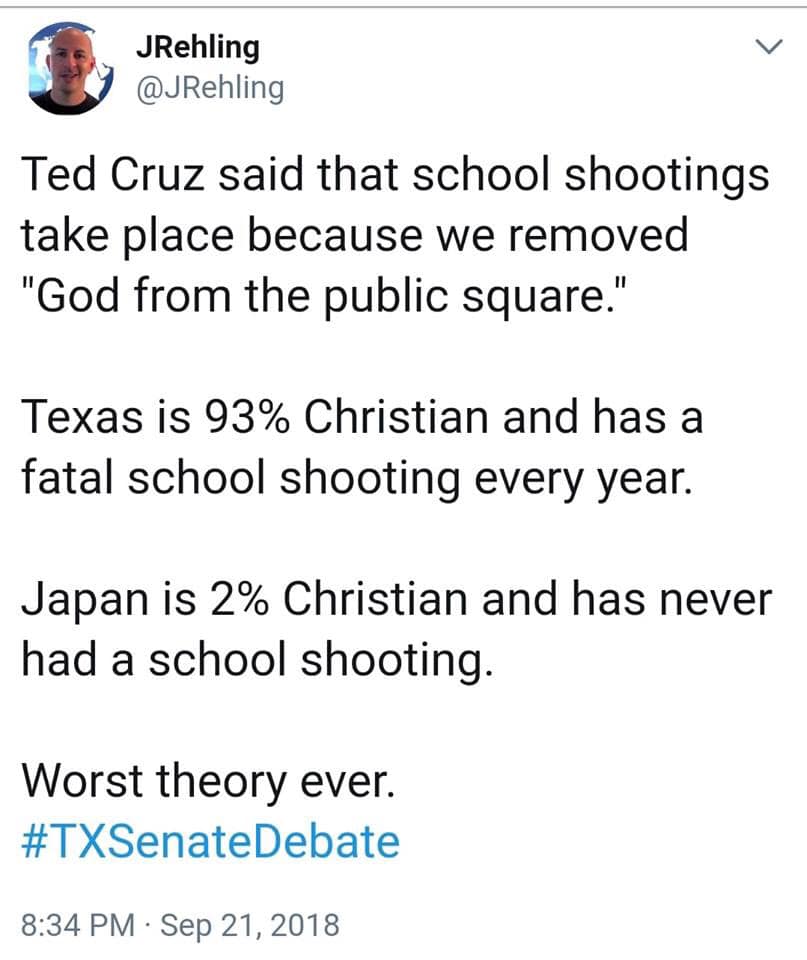Click the Sep 21, 2018 date
This screenshot has width=807, height=960.
coord(250,924)
